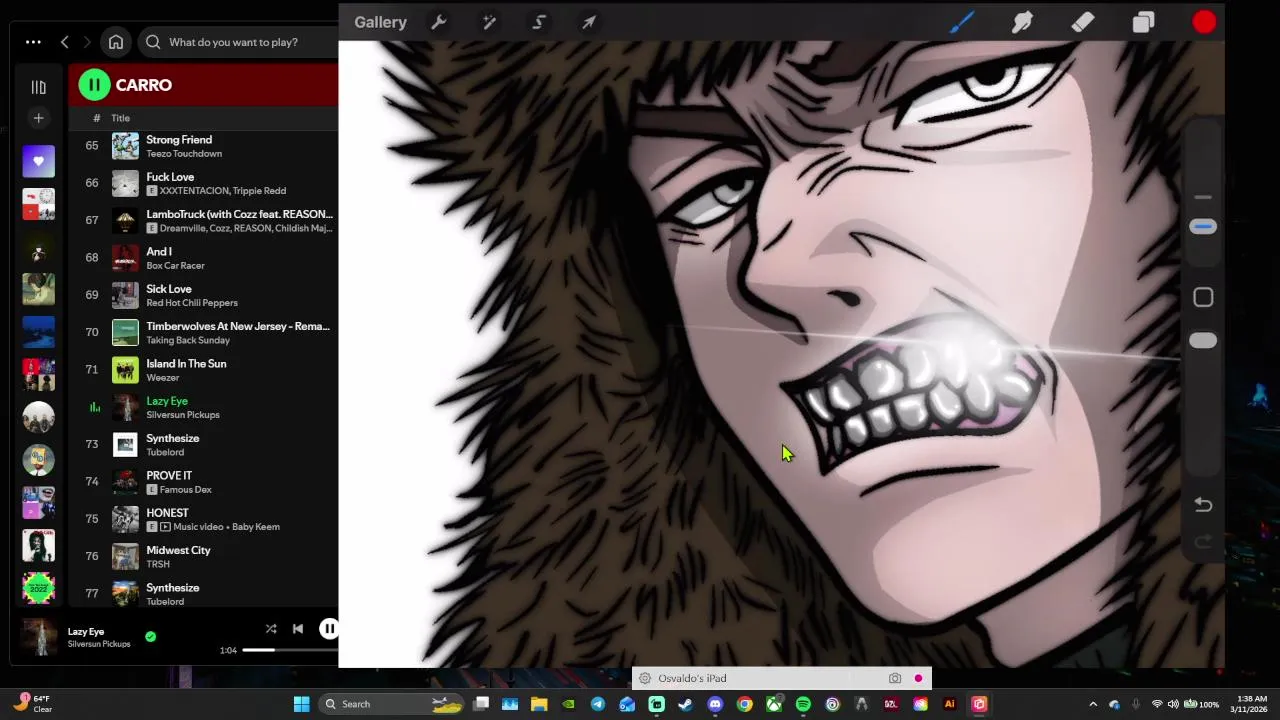Open Spotify from the taskbar
The height and width of the screenshot is (720, 1280).
[803, 704]
